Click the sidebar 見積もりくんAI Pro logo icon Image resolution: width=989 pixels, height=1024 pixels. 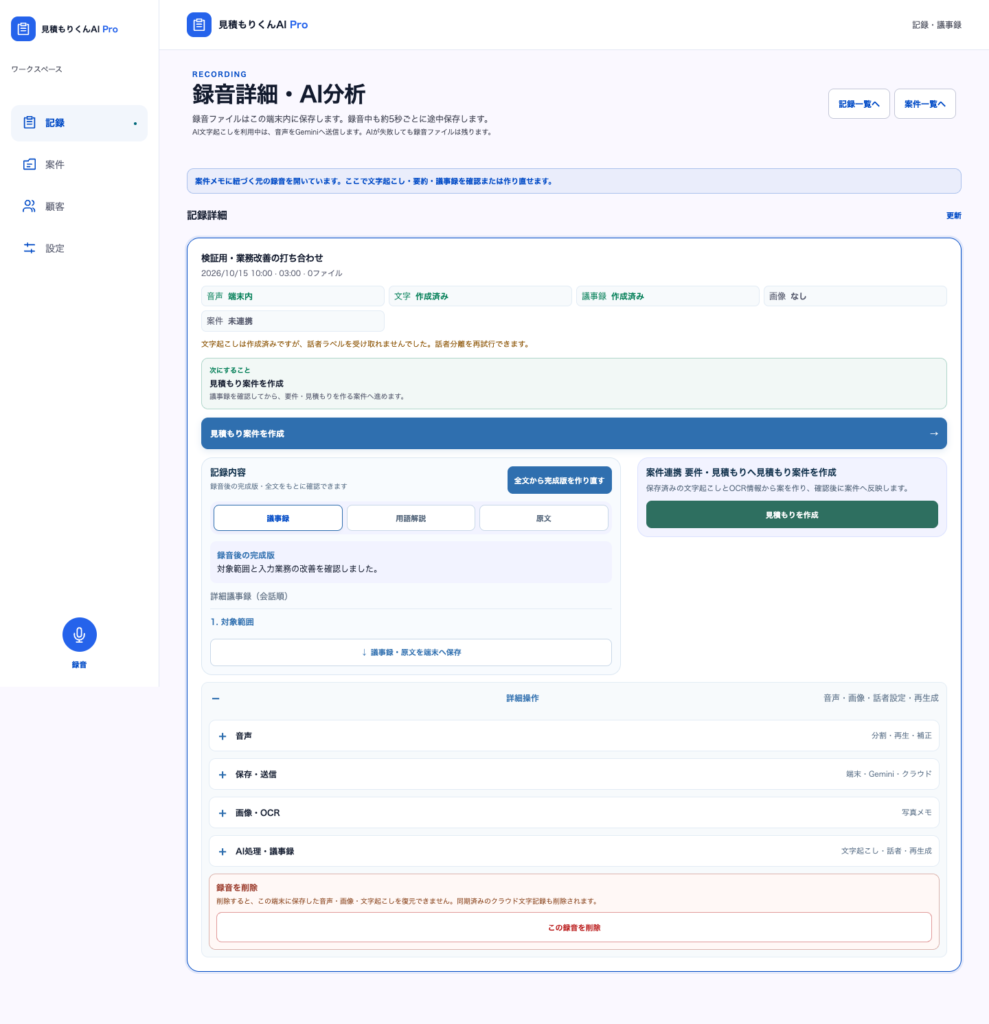pyautogui.click(x=23, y=29)
